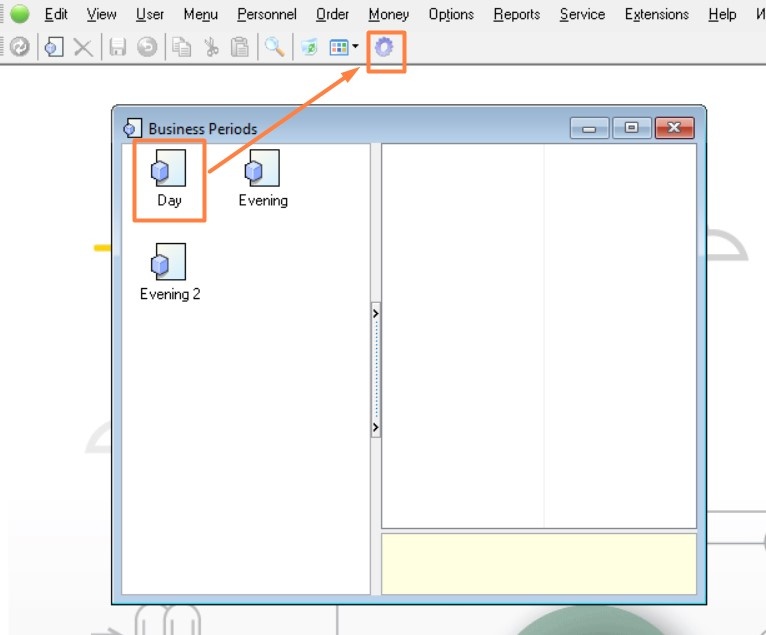Click the undo toolbar icon
The height and width of the screenshot is (635, 766).
tap(147, 47)
